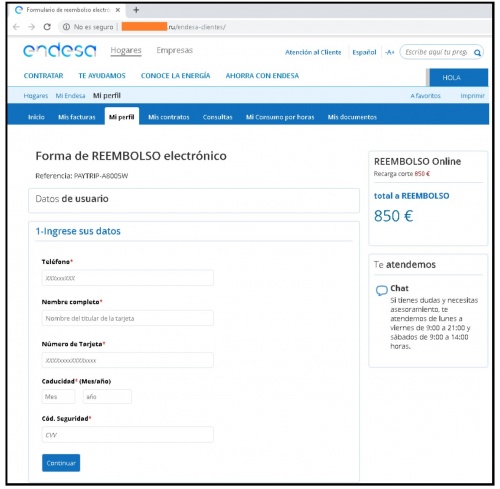Image resolution: width=500 pixels, height=489 pixels.
Task: Close the Formulario de reembolso tab
Action: (x=118, y=10)
